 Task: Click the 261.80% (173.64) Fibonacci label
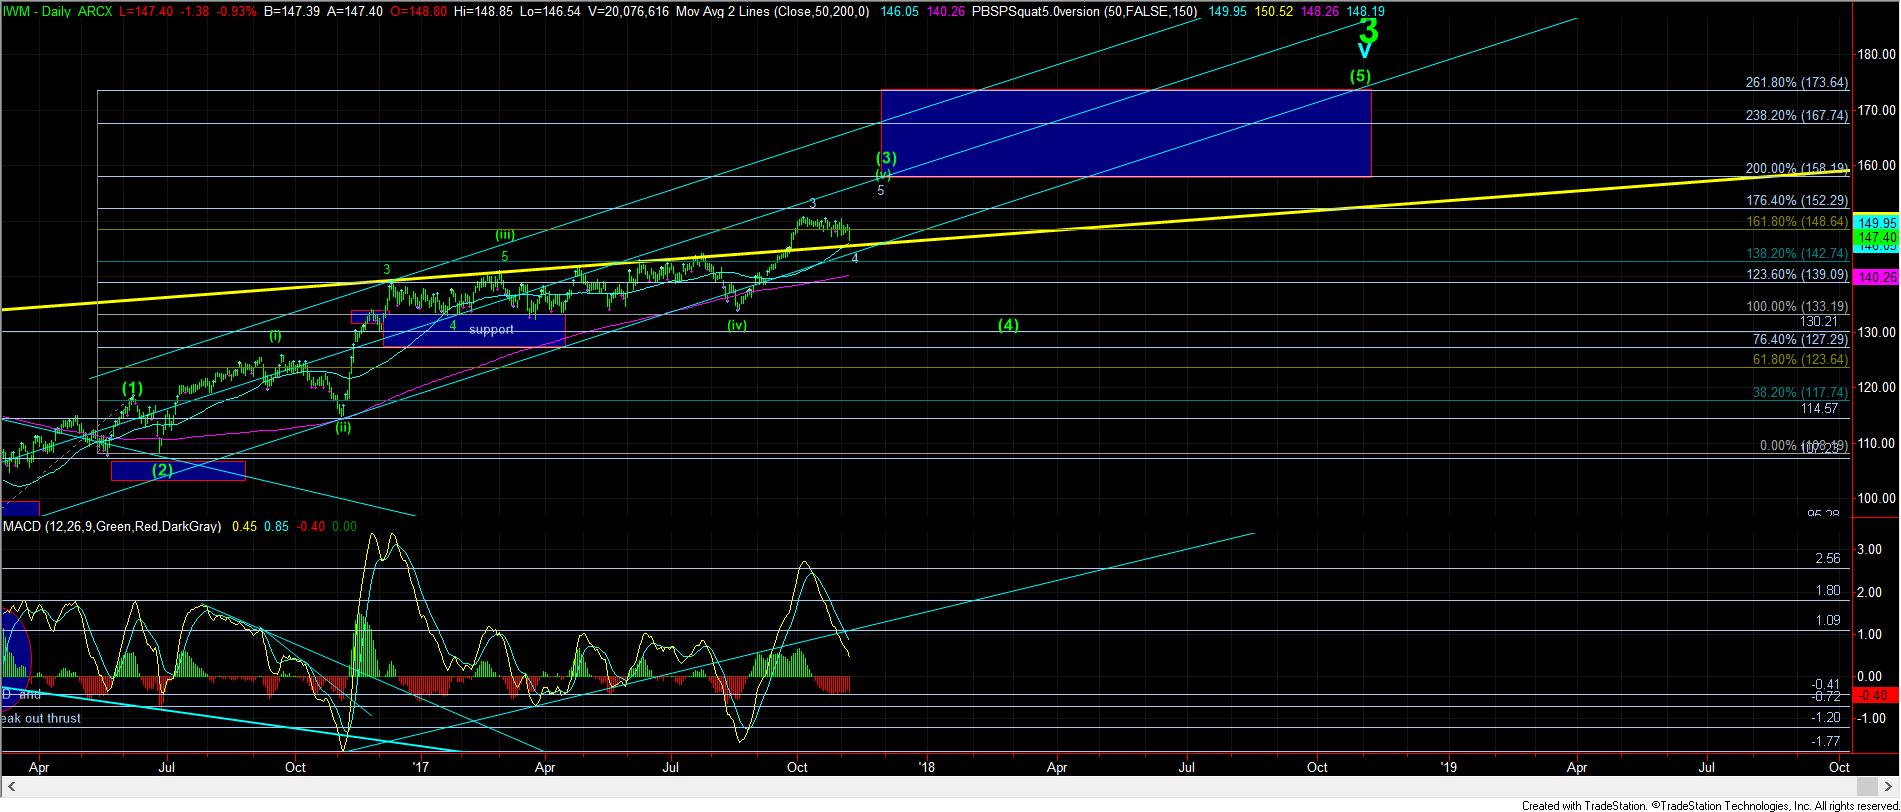tap(1796, 82)
